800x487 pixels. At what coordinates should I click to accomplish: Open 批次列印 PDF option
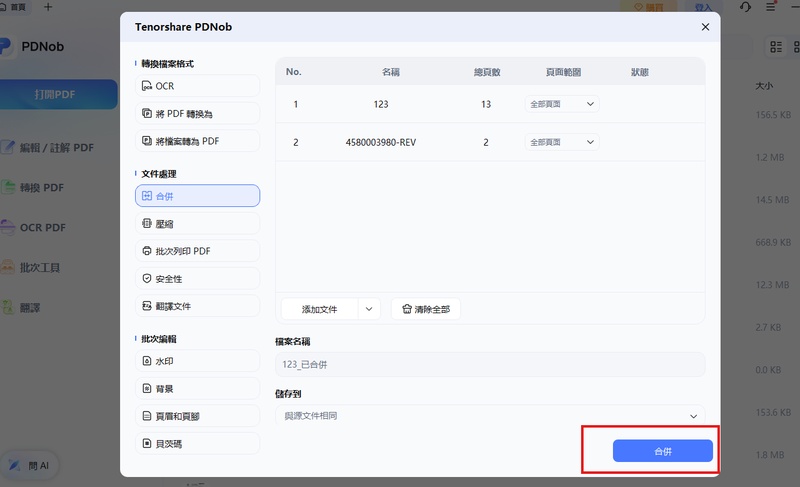197,251
